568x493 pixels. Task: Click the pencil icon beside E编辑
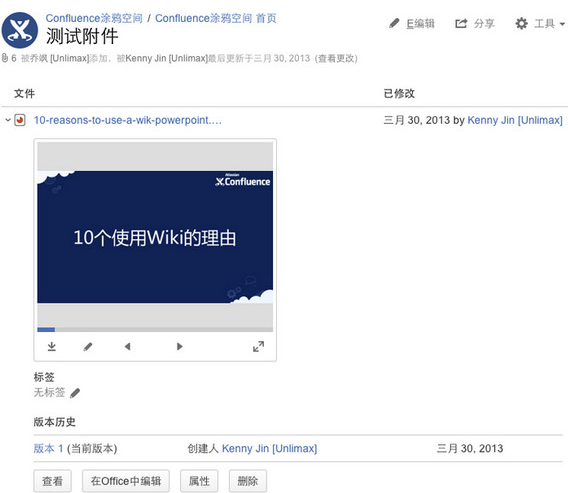click(x=394, y=24)
